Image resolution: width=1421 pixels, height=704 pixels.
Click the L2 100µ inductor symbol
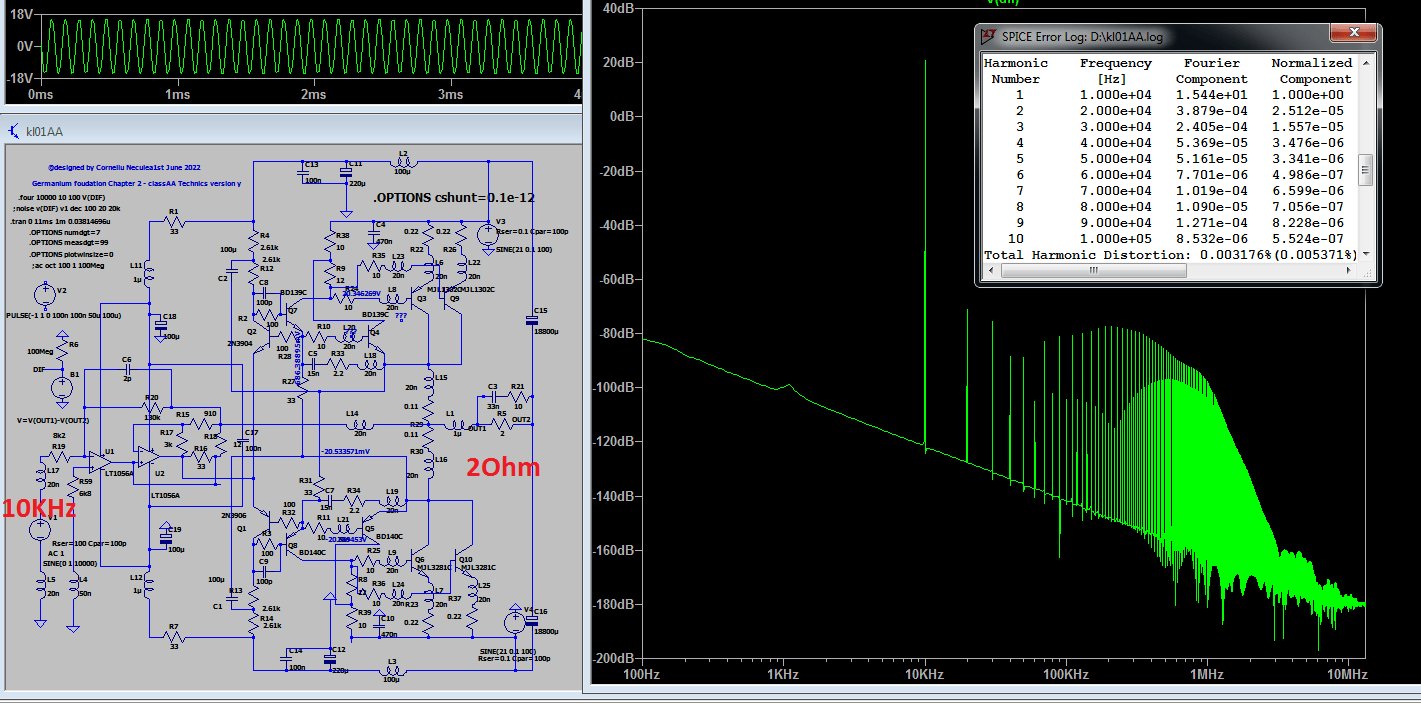point(403,164)
